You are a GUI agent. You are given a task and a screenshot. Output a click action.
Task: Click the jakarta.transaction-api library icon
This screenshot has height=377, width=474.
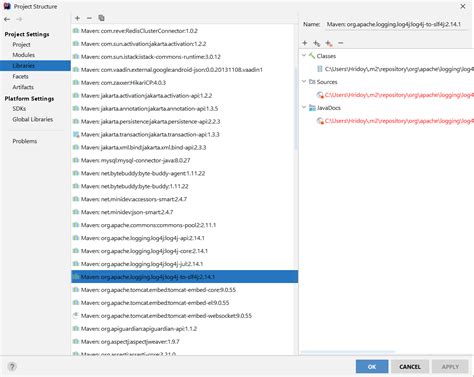76,134
